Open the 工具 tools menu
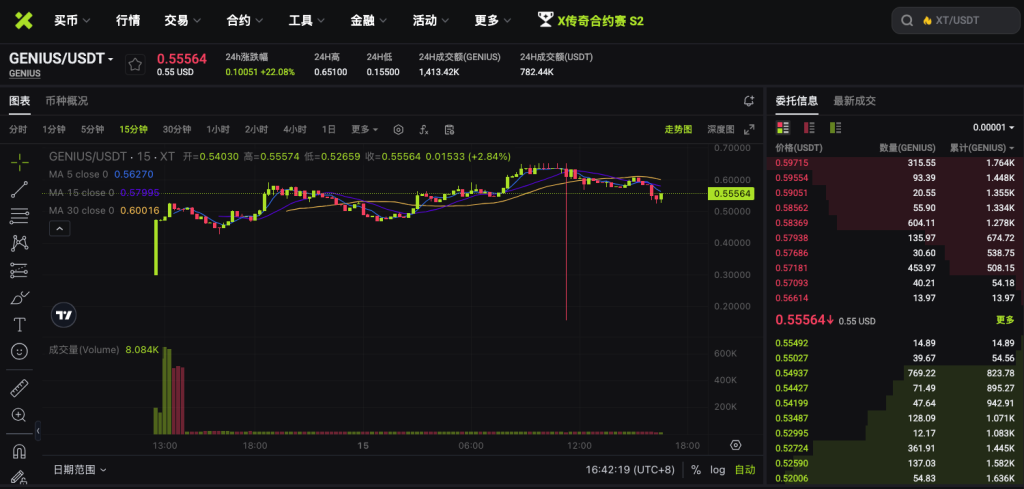This screenshot has height=489, width=1024. pos(306,21)
